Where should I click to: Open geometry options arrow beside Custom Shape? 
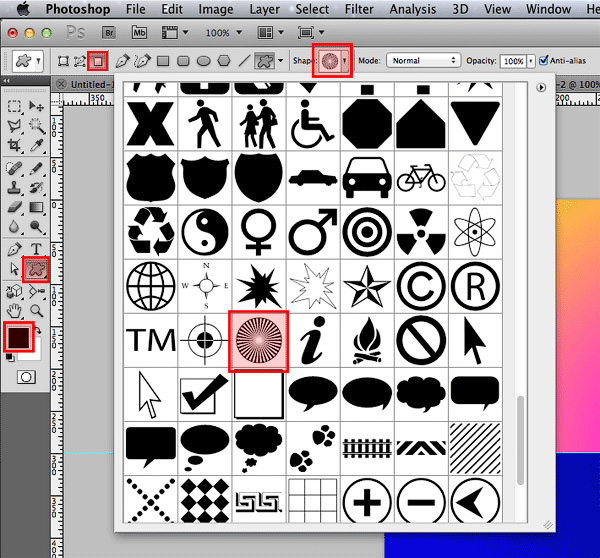[x=281, y=60]
